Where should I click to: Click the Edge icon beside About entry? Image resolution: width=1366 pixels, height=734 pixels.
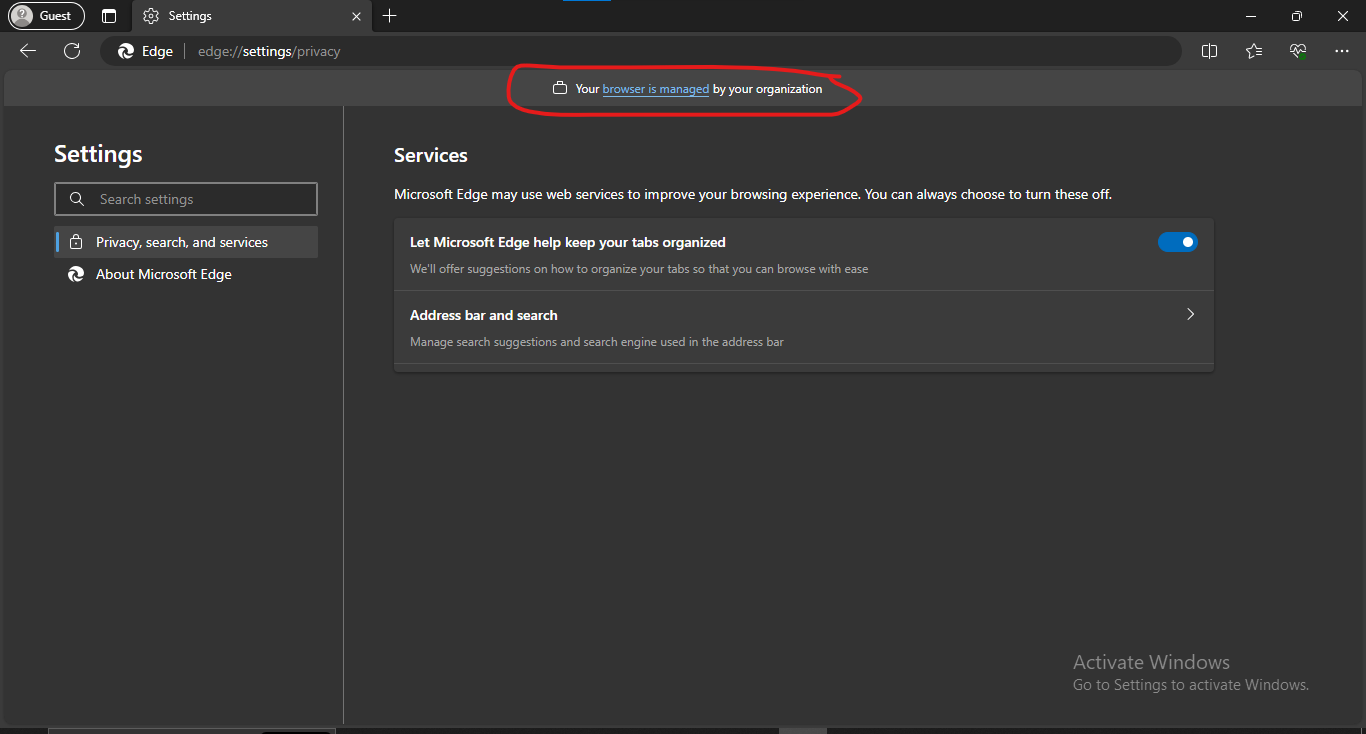(x=76, y=274)
